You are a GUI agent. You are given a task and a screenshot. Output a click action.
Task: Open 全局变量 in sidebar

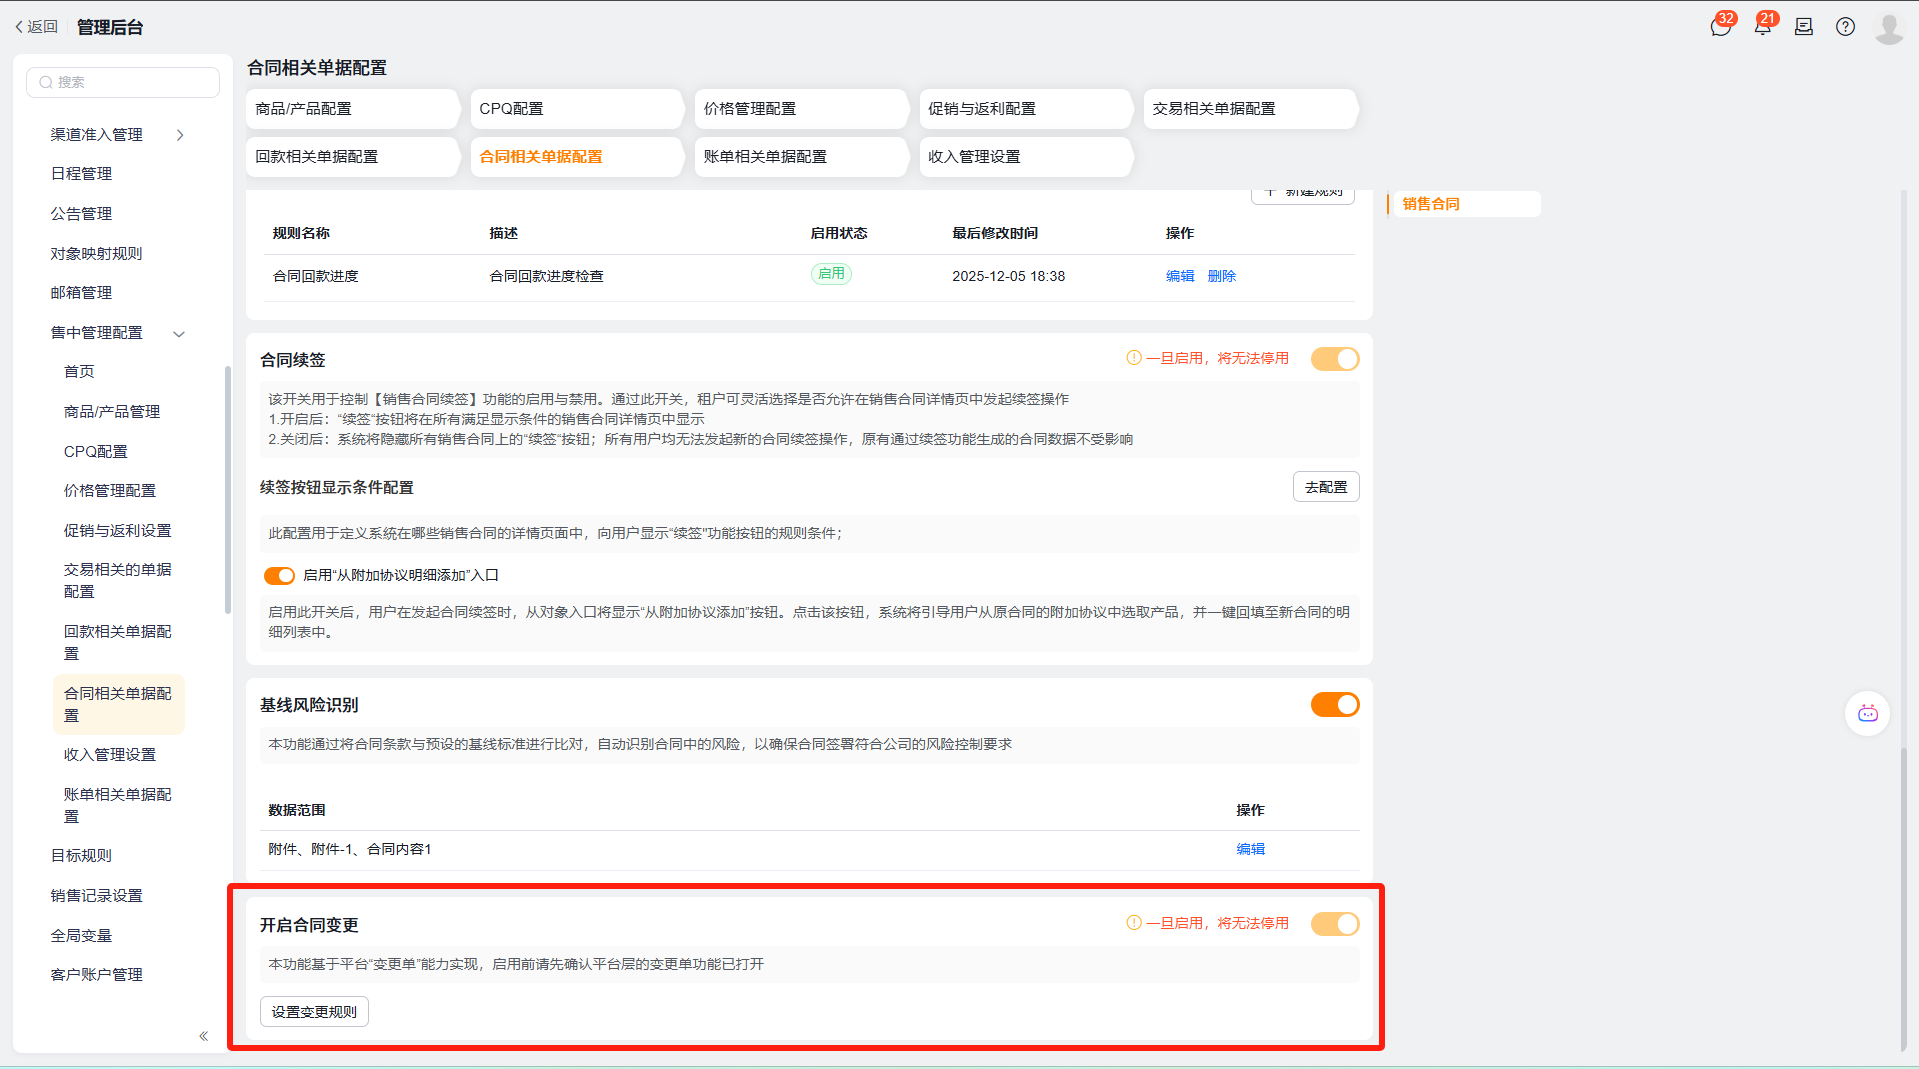(x=81, y=936)
